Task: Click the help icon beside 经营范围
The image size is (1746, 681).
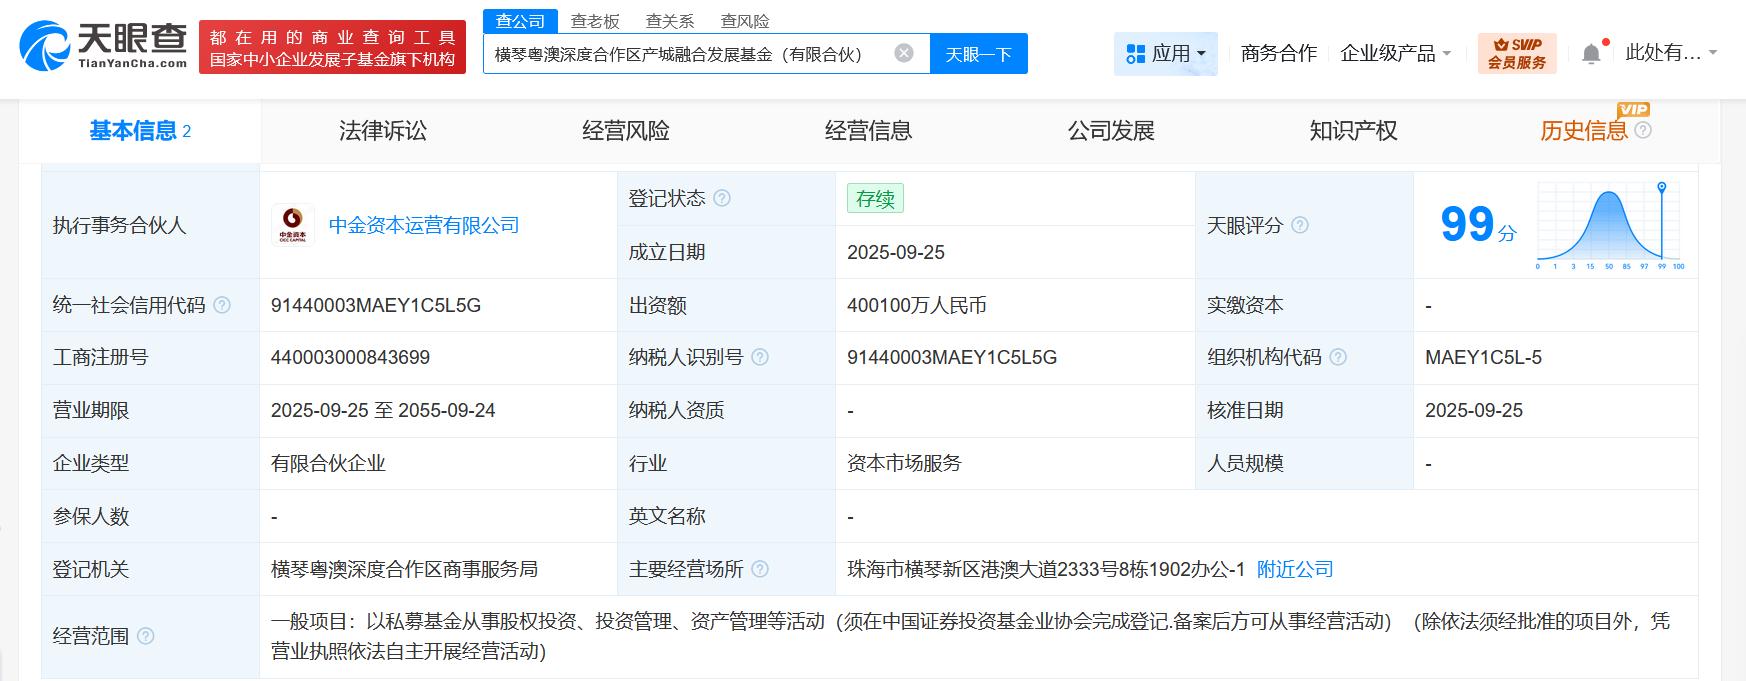Action: (x=146, y=636)
